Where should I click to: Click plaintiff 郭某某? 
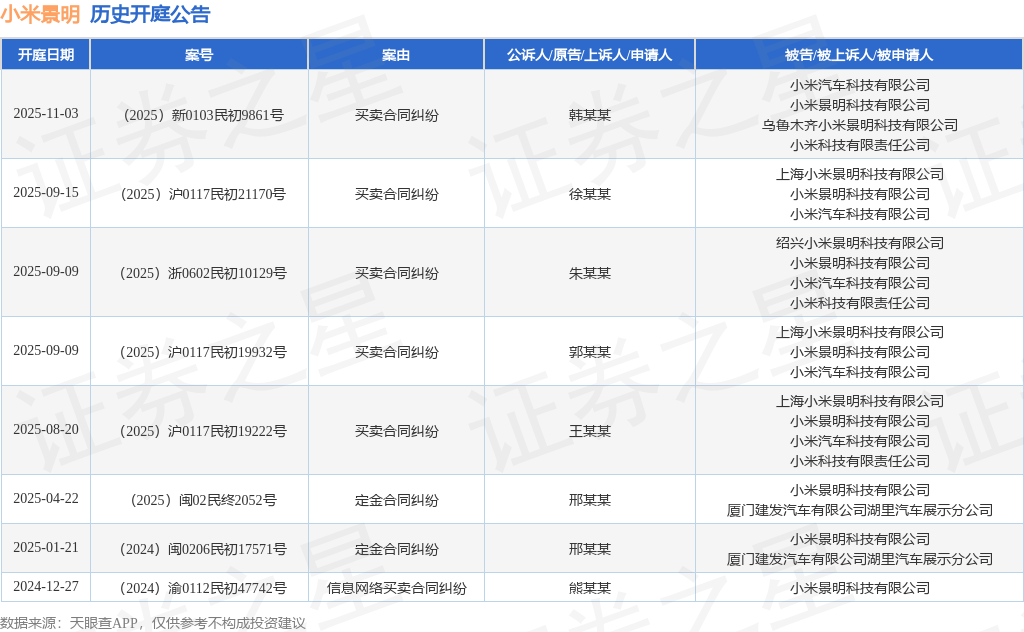point(590,353)
